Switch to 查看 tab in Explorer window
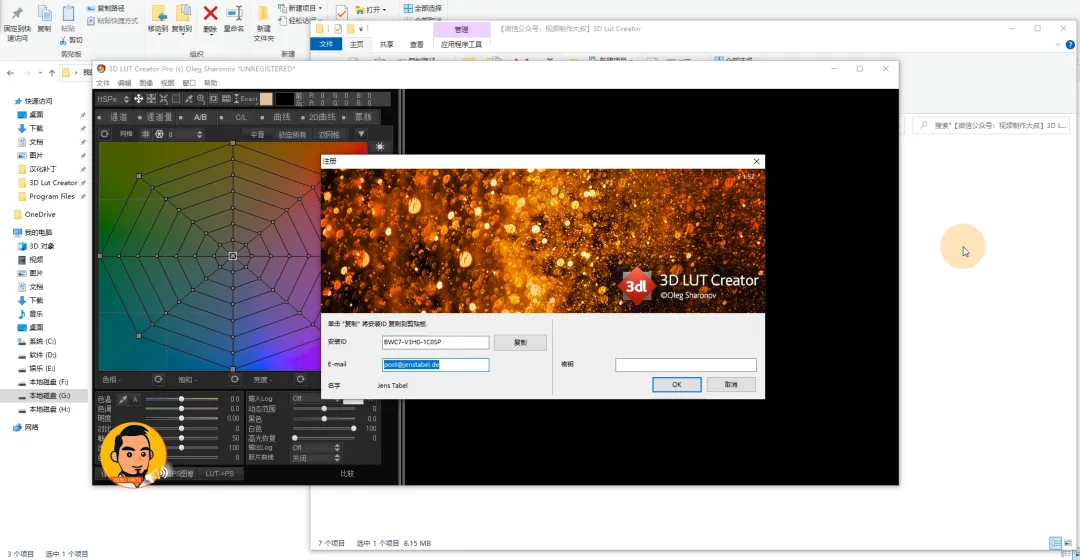Screen dimensions: 1080x560 point(417,44)
